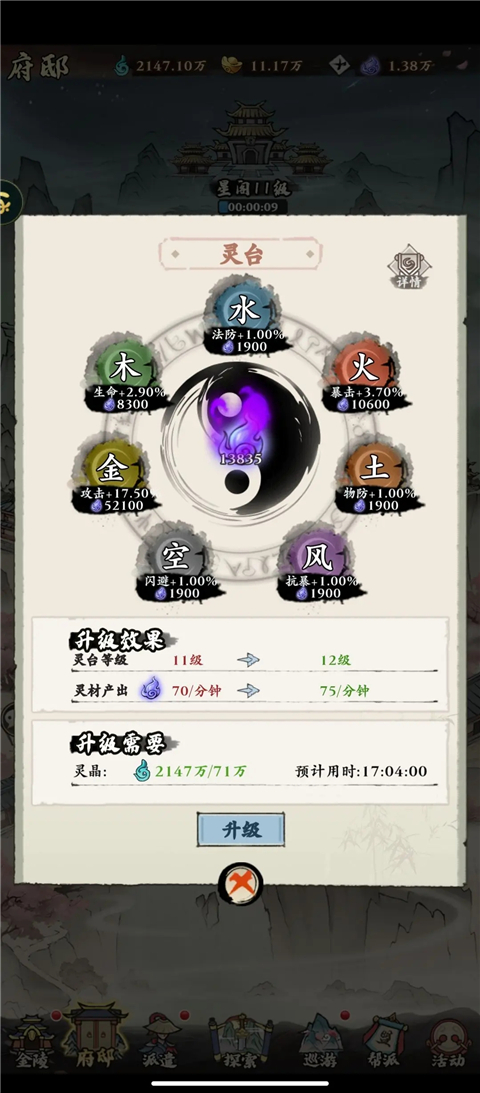Image resolution: width=480 pixels, height=1093 pixels.
Task: Select the 风 wind element orb
Action: [x=316, y=558]
